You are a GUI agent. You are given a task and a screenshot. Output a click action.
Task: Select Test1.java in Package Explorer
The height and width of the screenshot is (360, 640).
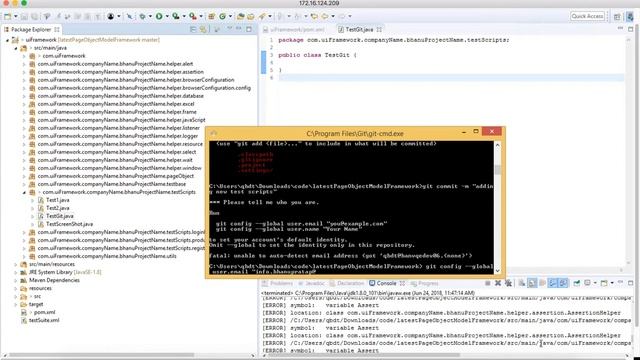[x=58, y=200]
